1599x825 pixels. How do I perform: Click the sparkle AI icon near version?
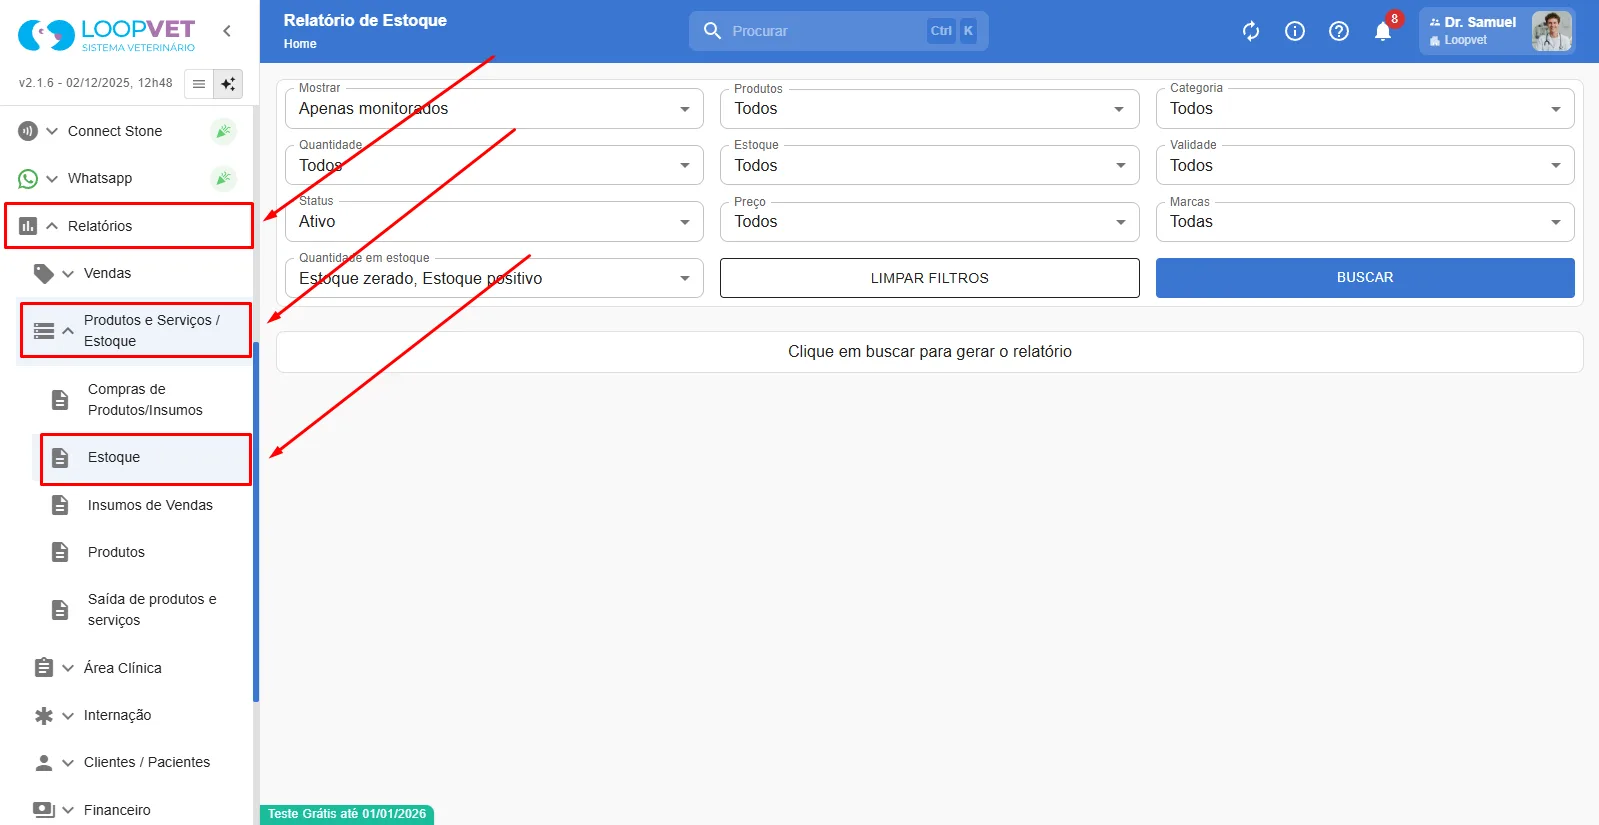(228, 84)
